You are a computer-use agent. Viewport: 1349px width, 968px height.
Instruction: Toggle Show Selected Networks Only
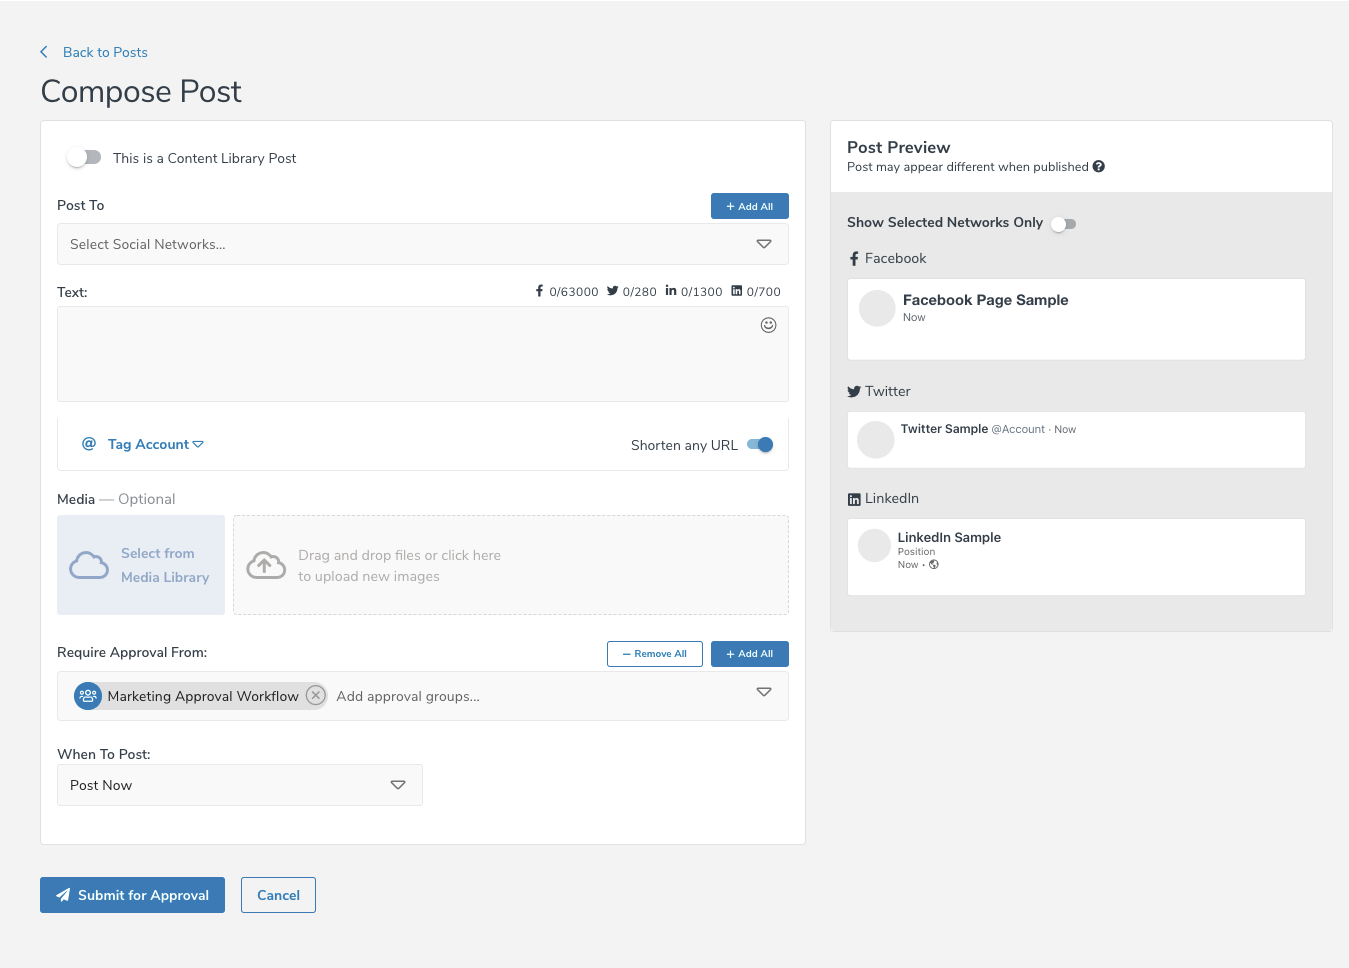pyautogui.click(x=1063, y=224)
